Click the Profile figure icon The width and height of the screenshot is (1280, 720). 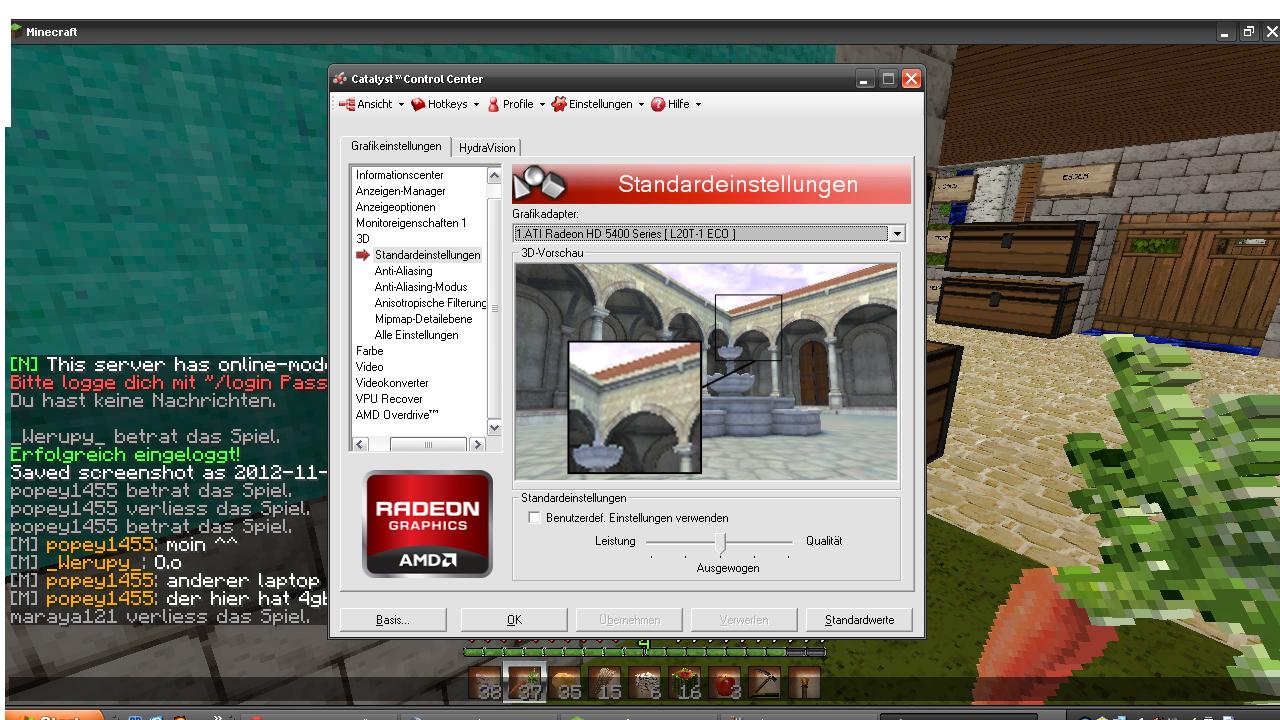point(493,104)
